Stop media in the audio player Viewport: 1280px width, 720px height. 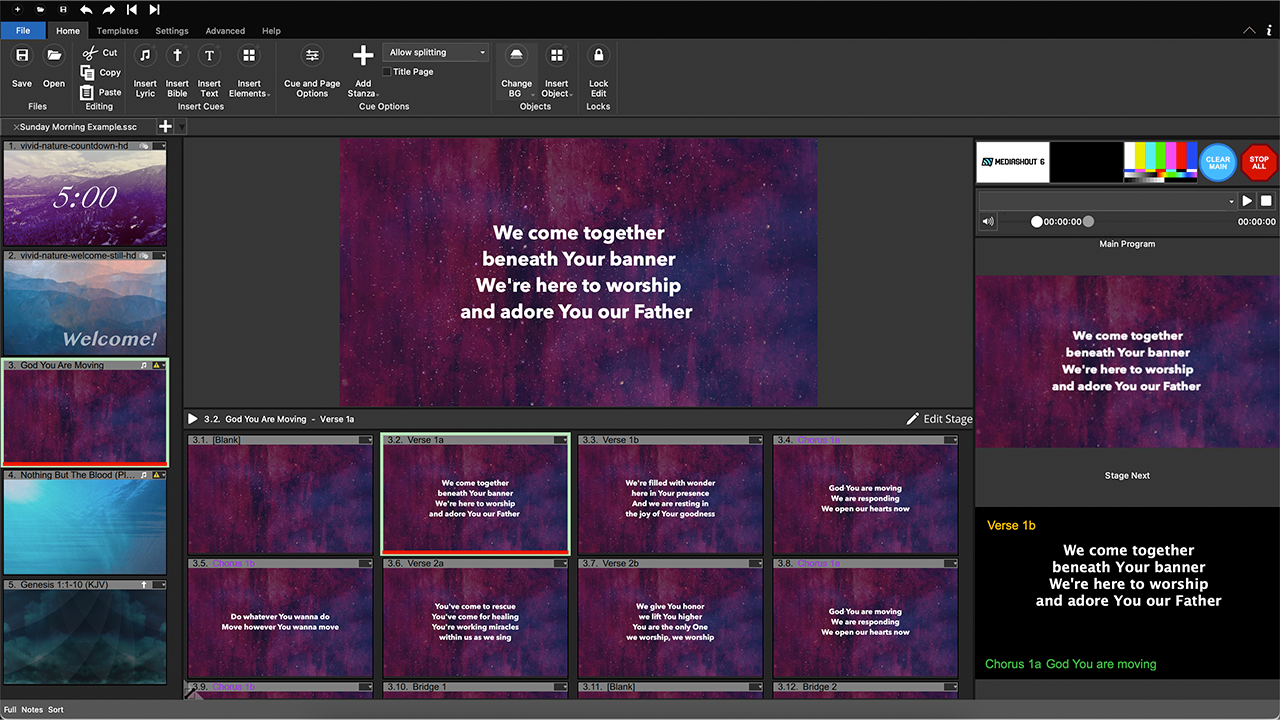[1266, 201]
